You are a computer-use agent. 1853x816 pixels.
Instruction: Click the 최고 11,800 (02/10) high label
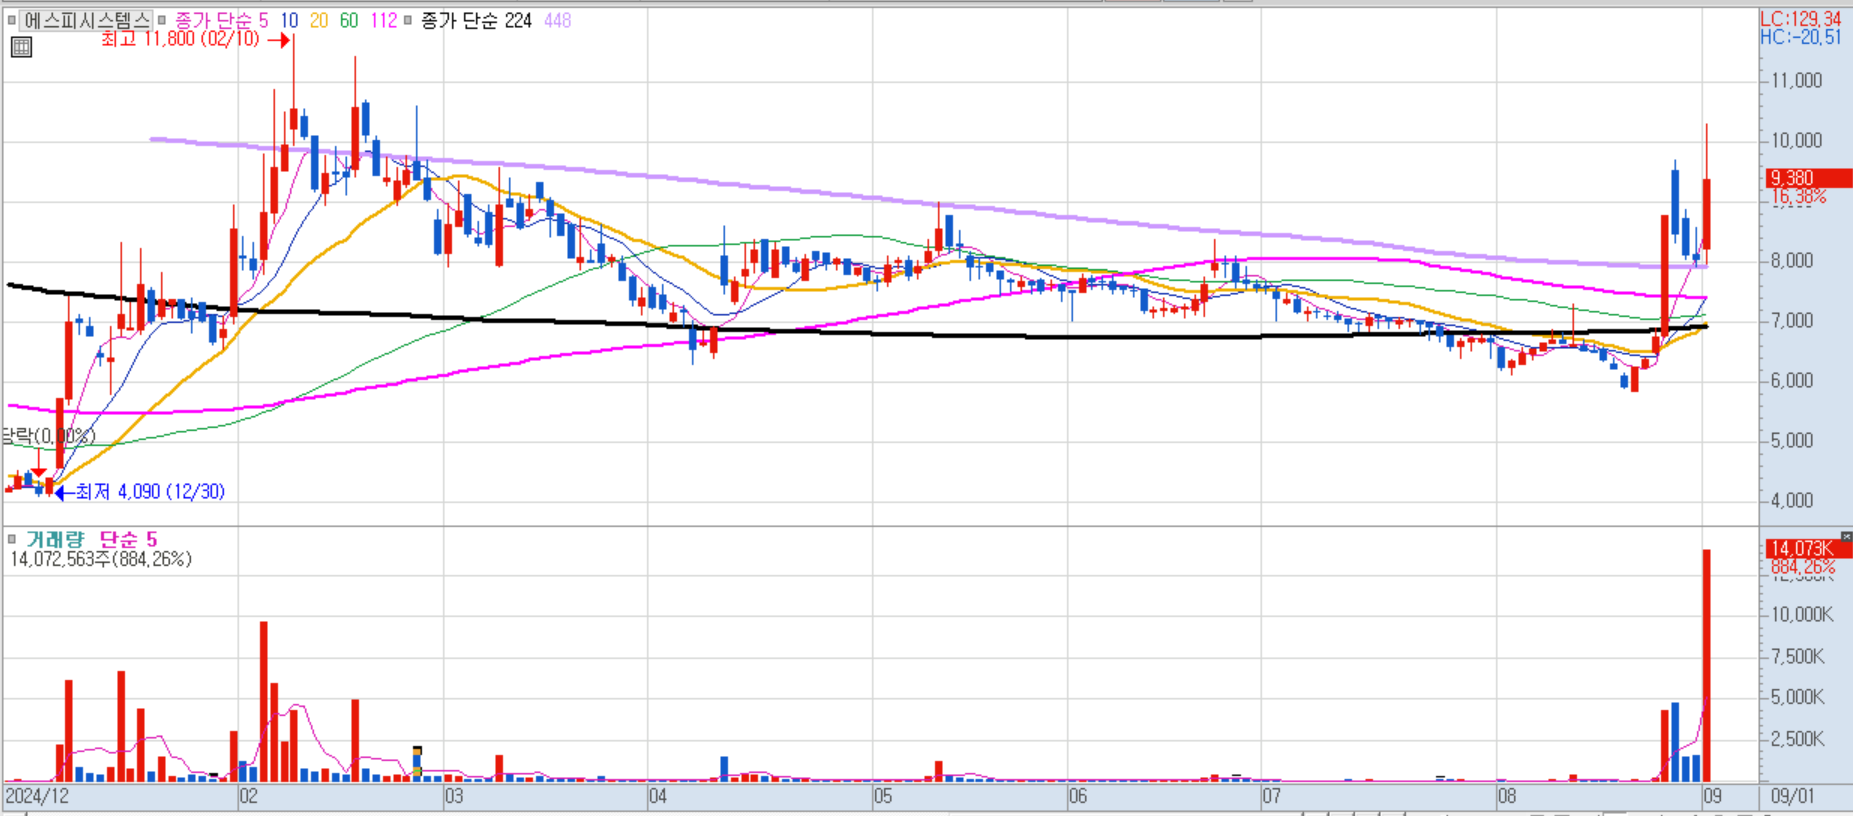point(180,39)
